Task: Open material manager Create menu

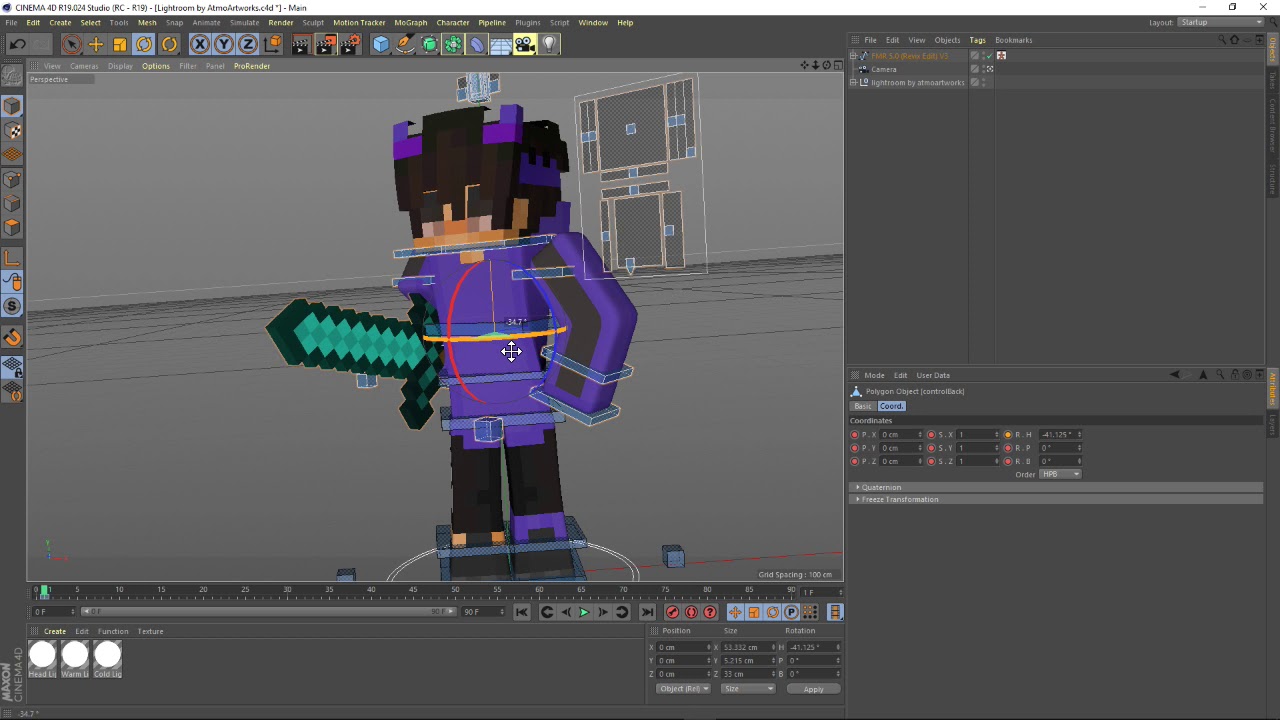Action: point(55,631)
